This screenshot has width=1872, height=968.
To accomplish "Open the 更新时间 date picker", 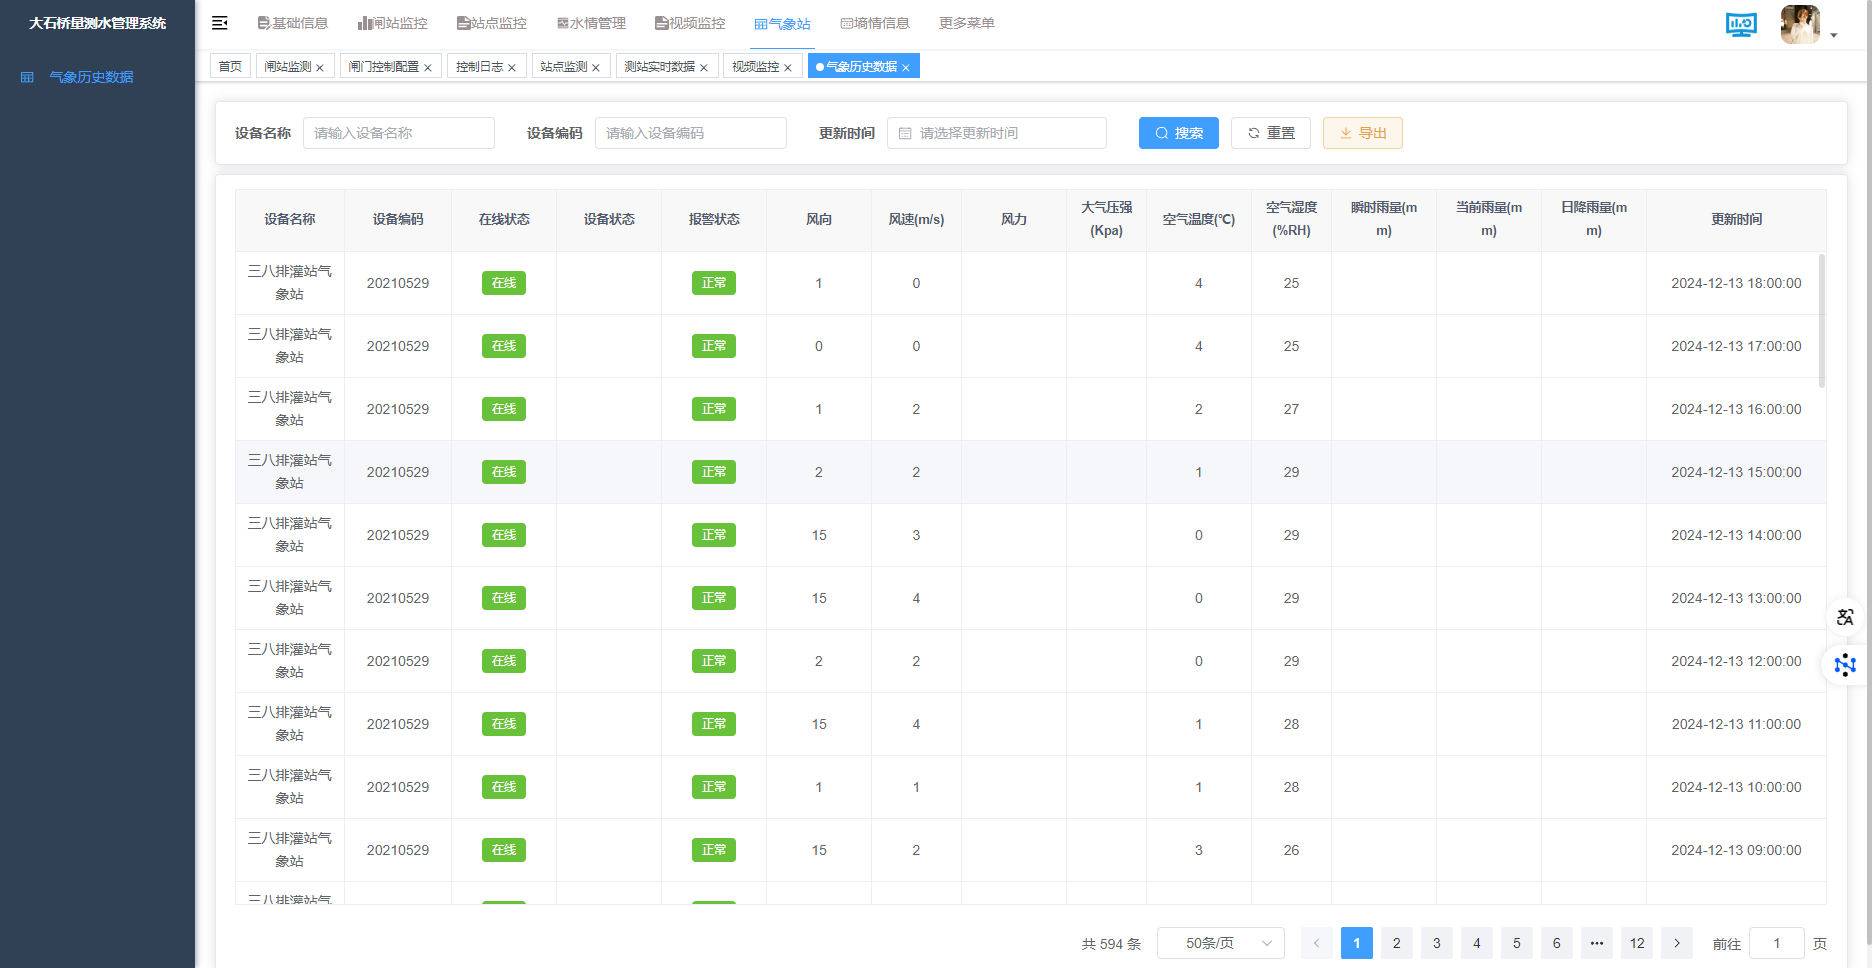I will pos(996,133).
